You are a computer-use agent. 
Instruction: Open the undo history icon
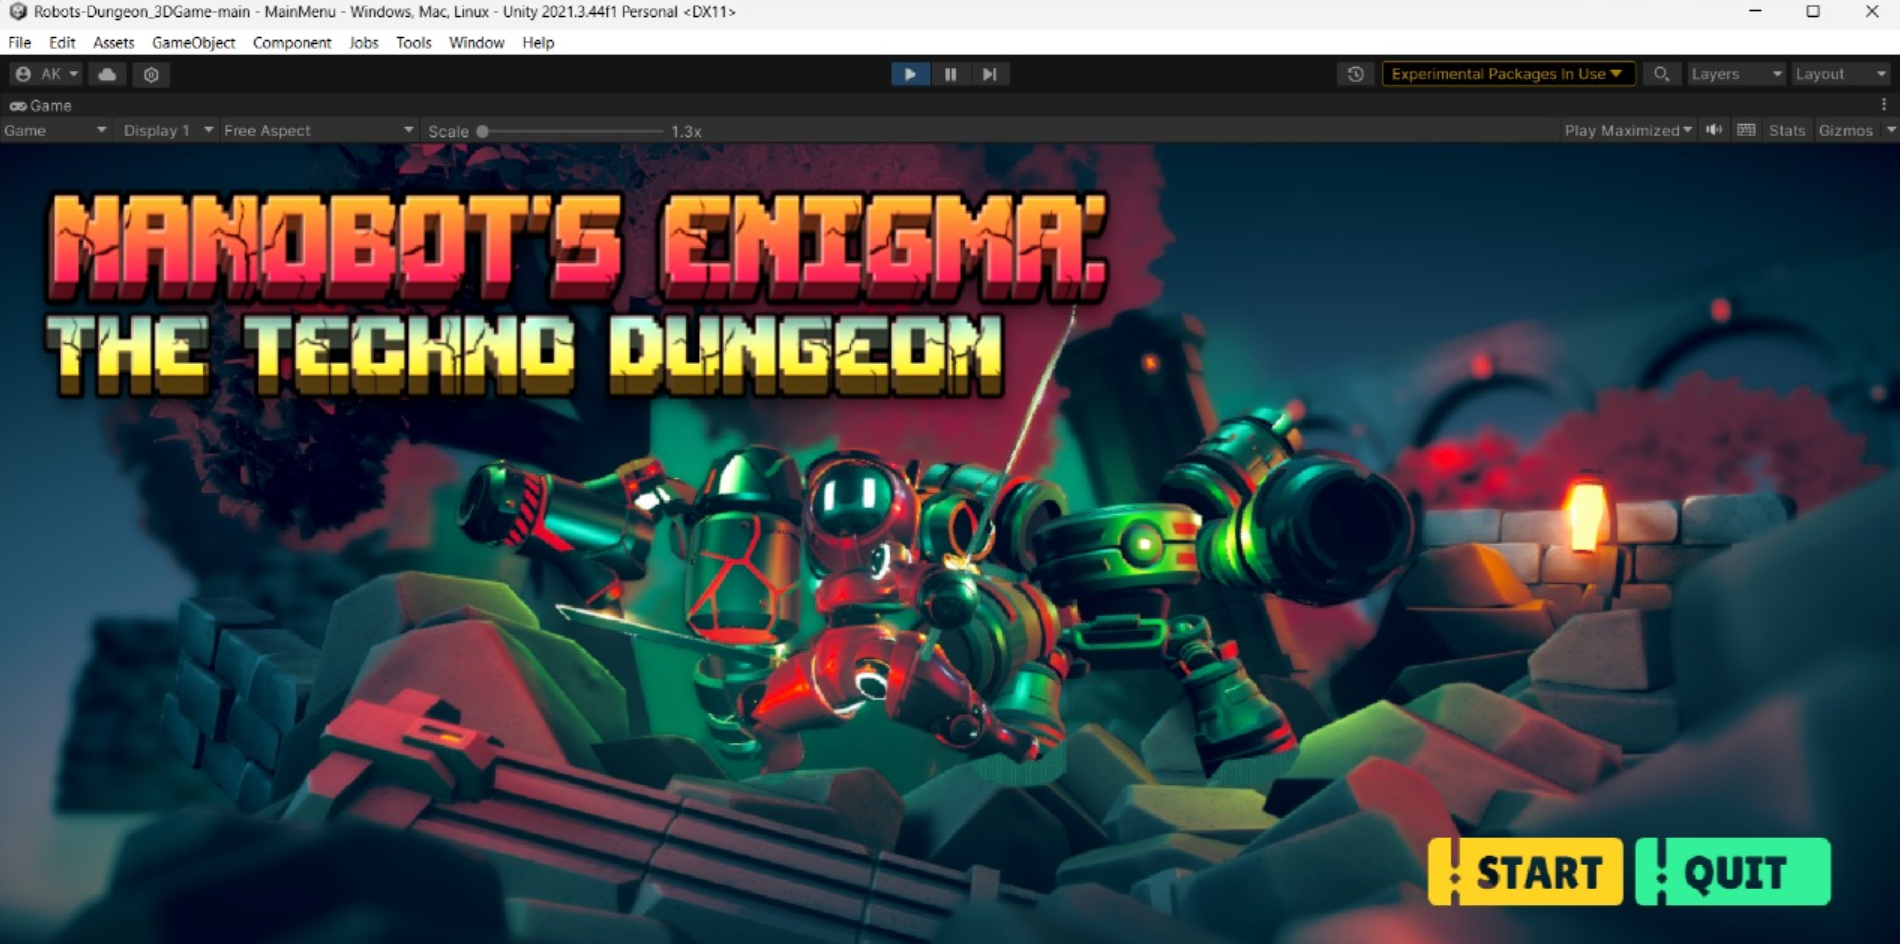[x=1355, y=74]
